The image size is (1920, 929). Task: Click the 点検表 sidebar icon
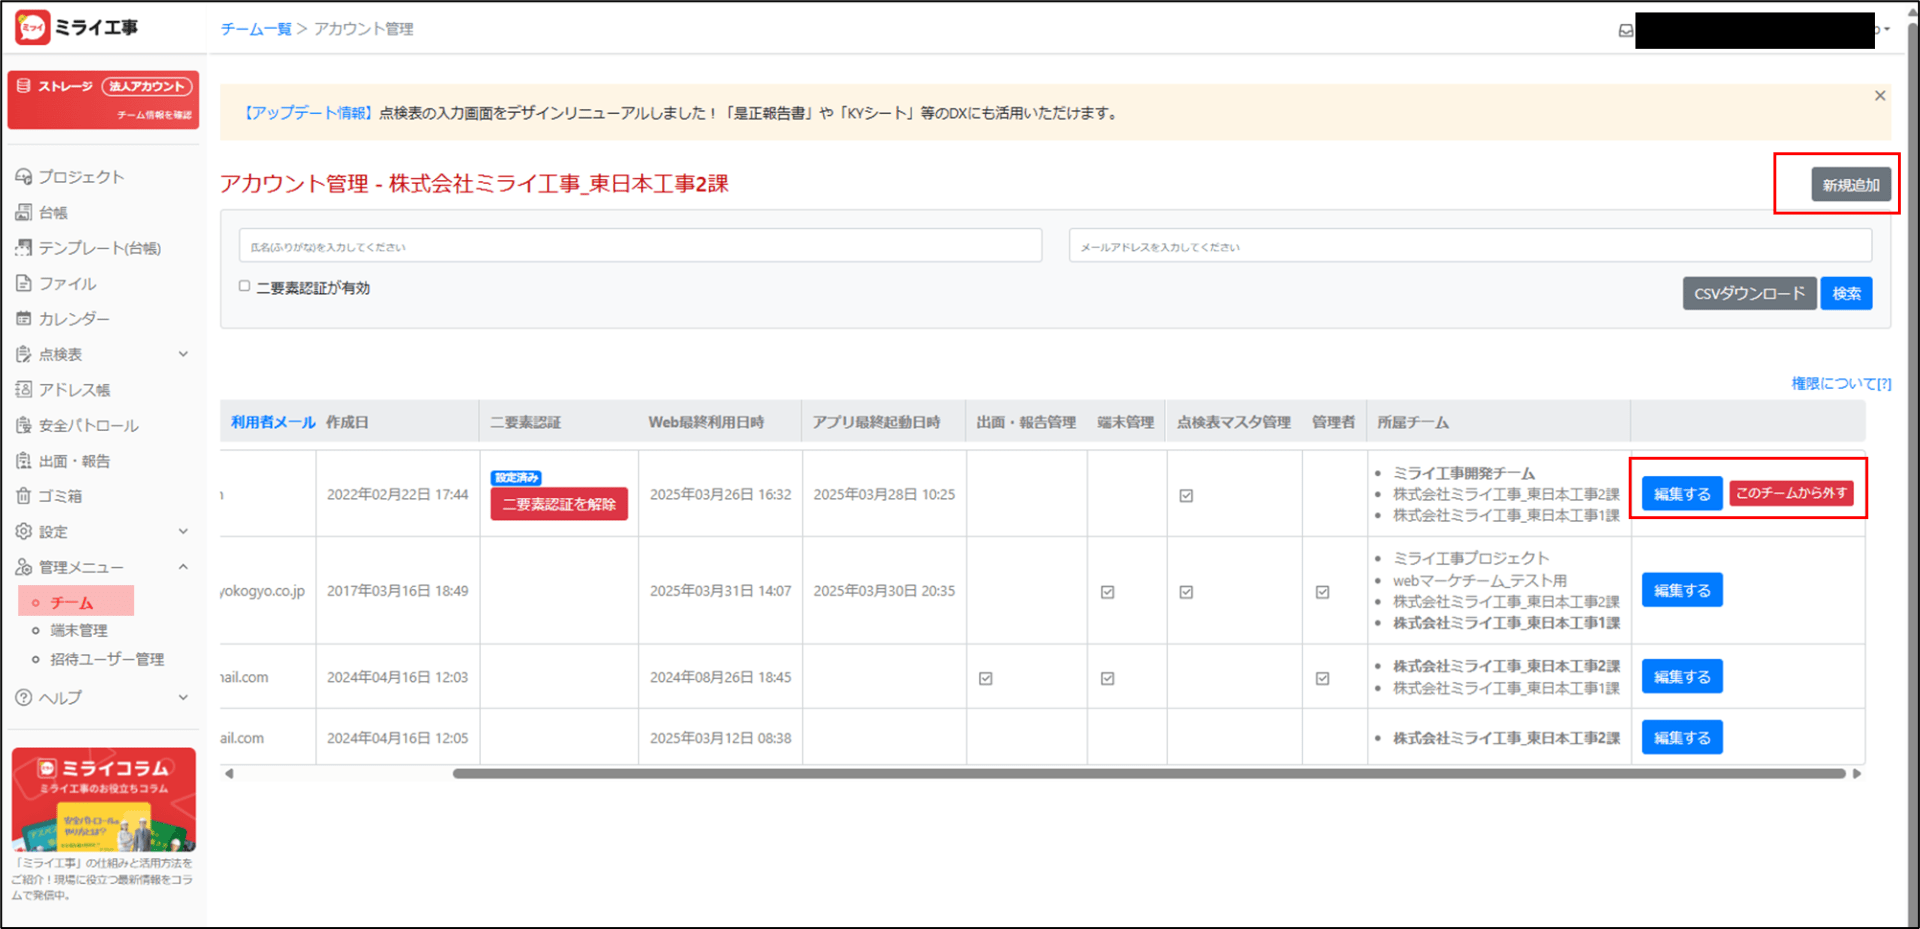click(x=24, y=354)
